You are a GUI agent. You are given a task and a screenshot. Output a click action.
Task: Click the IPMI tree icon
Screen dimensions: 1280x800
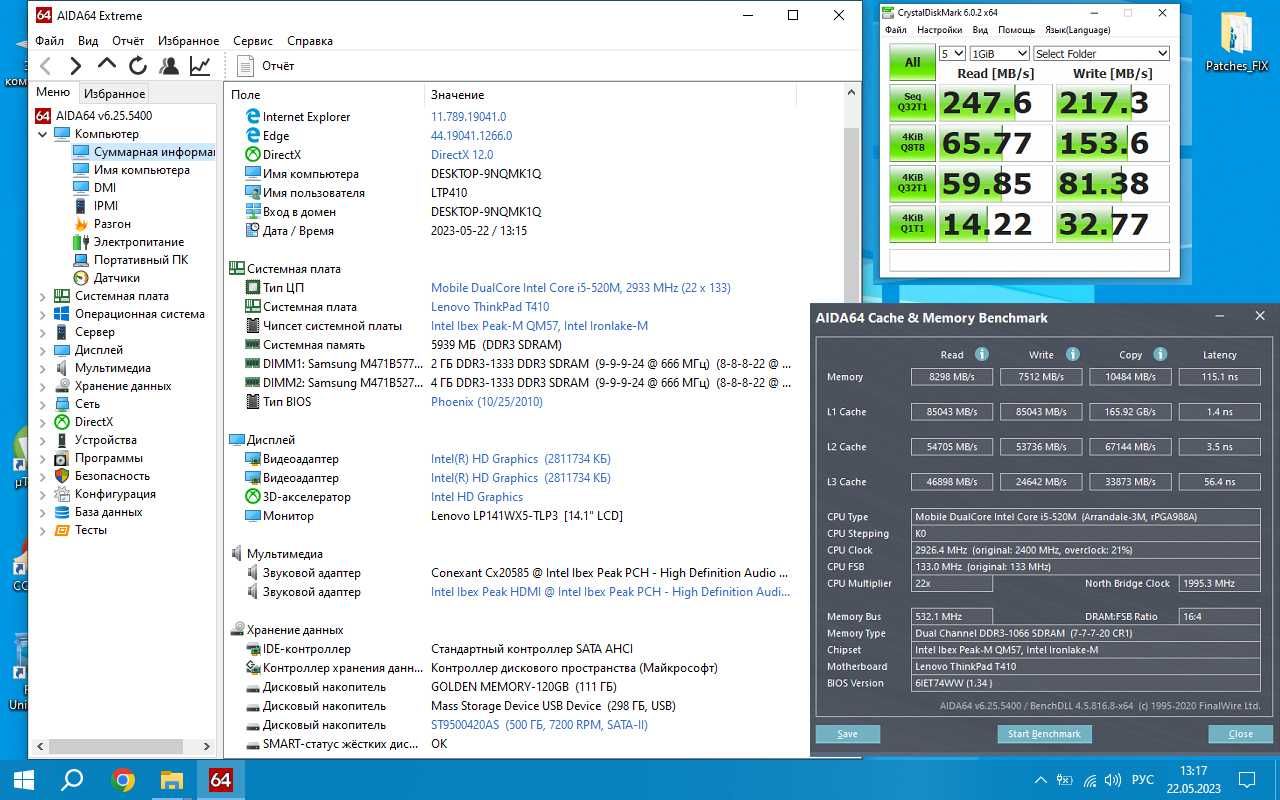pyautogui.click(x=81, y=206)
